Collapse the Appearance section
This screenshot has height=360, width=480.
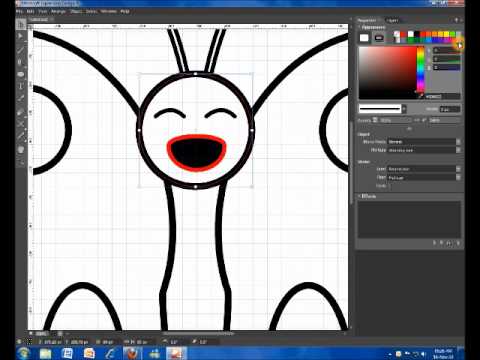[360, 27]
